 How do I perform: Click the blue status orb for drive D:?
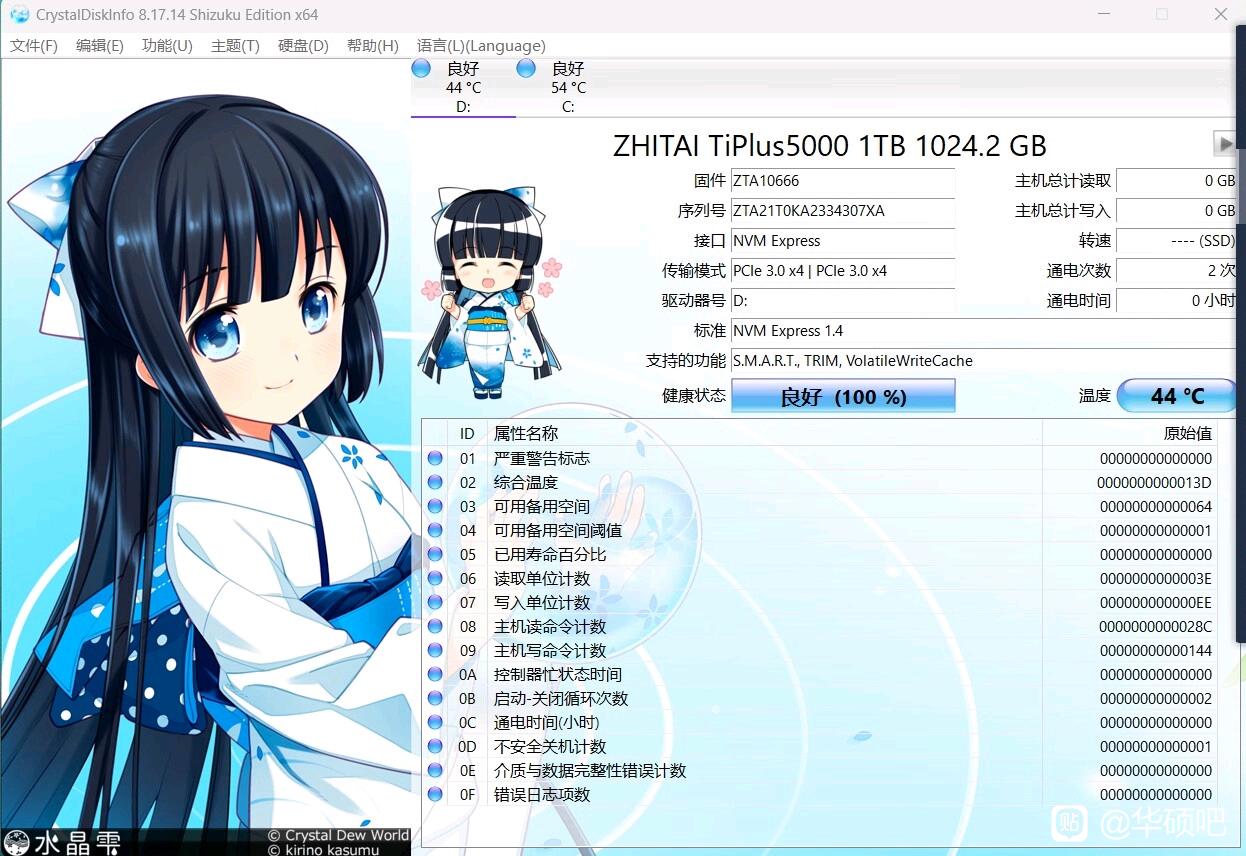point(421,68)
